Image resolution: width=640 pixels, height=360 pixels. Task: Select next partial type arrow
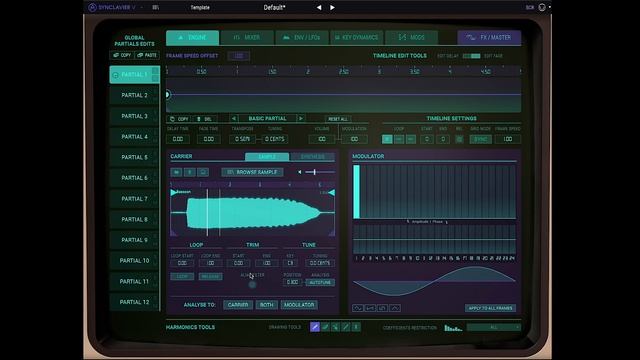click(x=301, y=119)
